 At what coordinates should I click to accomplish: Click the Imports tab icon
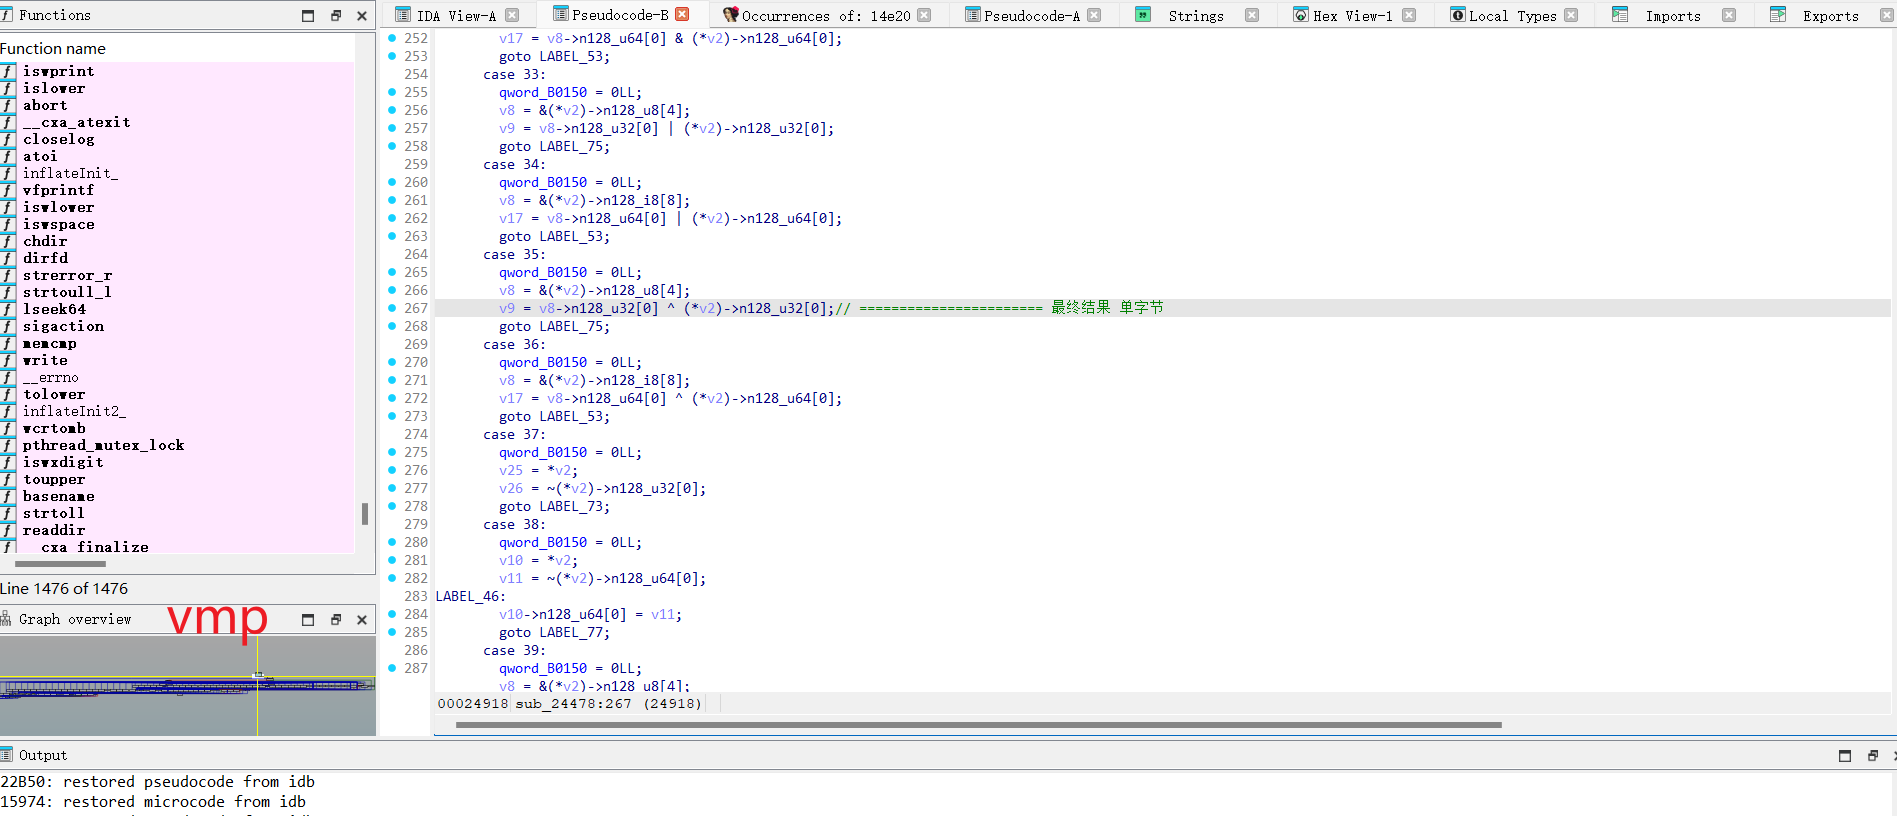pos(1620,15)
